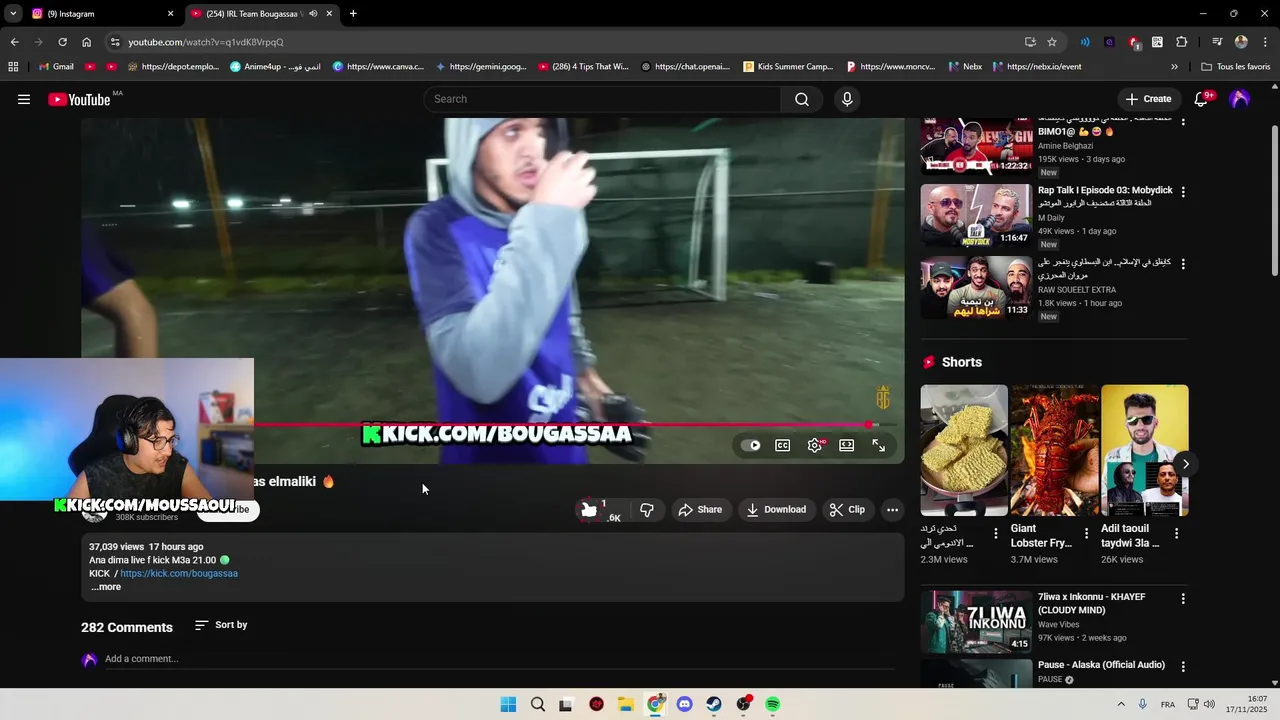Click the page vertical scrollbar

point(1274,200)
